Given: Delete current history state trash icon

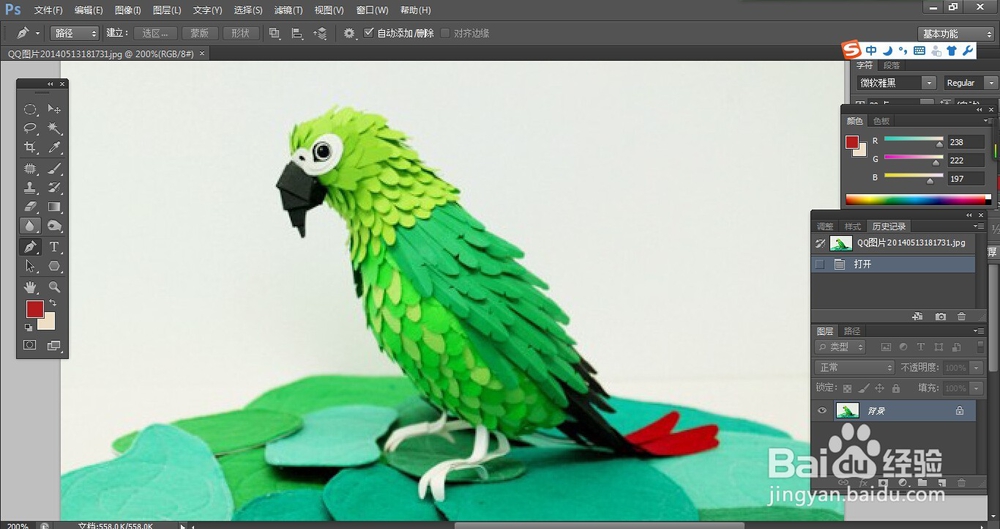Looking at the screenshot, I should [961, 317].
